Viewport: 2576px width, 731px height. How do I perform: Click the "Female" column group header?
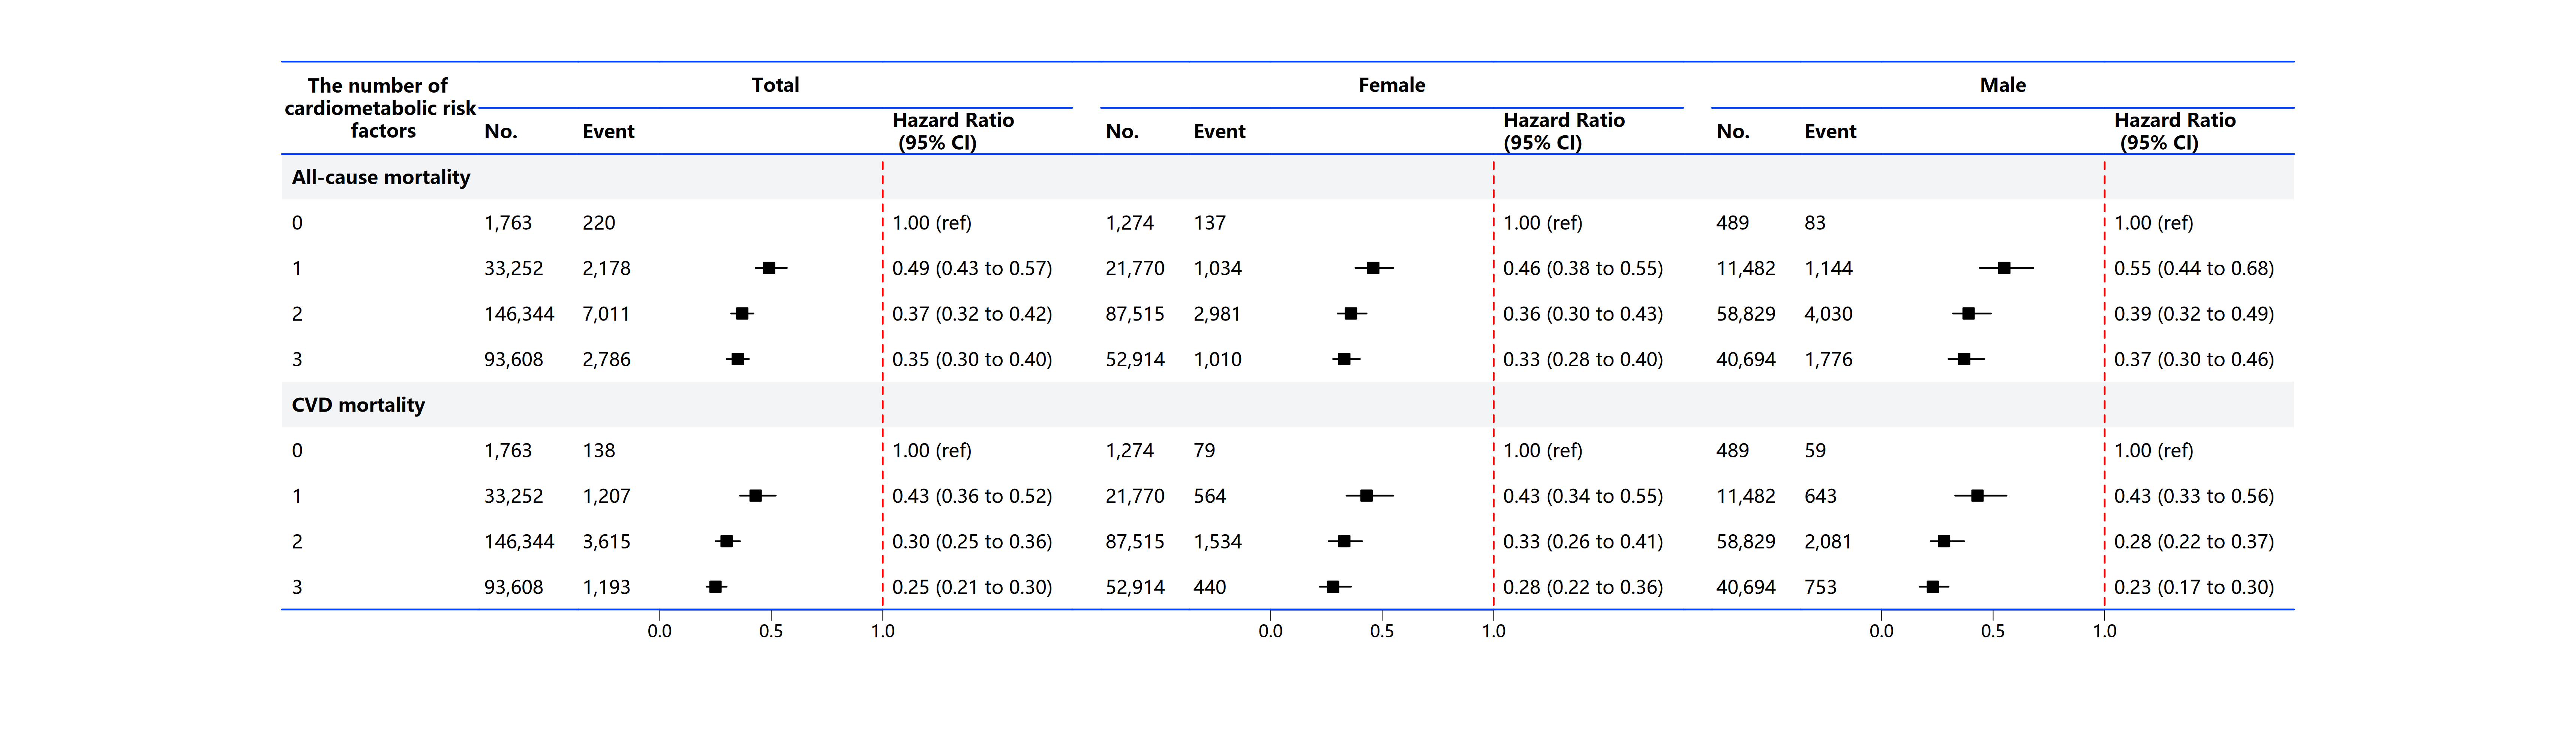pos(1391,85)
